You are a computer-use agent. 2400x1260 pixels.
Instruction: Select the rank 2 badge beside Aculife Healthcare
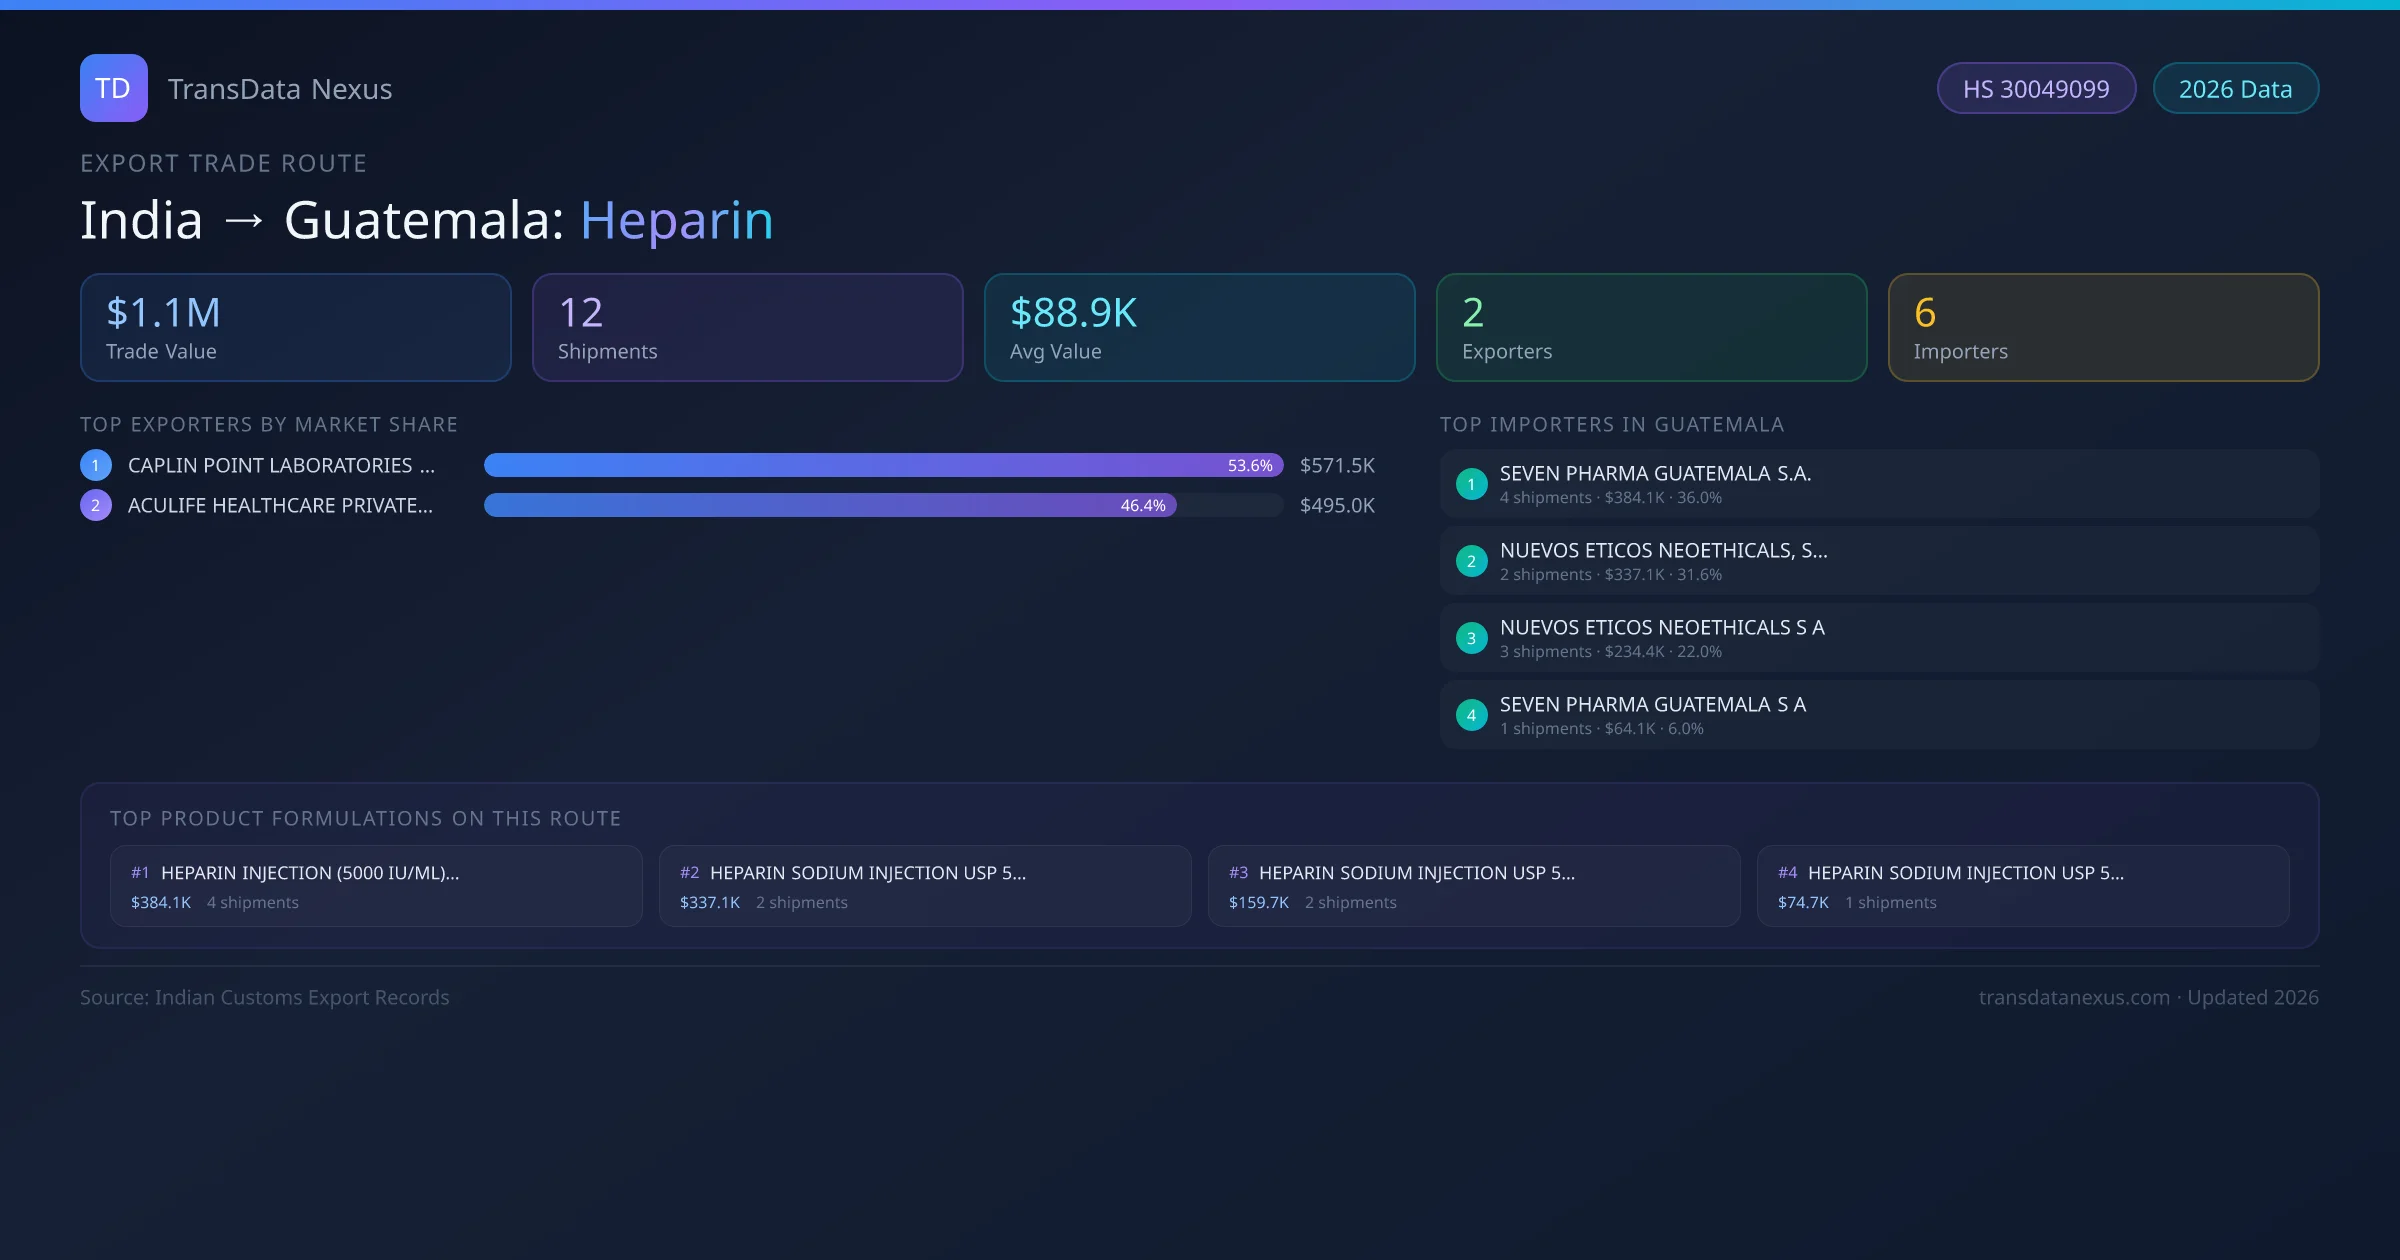click(x=95, y=505)
